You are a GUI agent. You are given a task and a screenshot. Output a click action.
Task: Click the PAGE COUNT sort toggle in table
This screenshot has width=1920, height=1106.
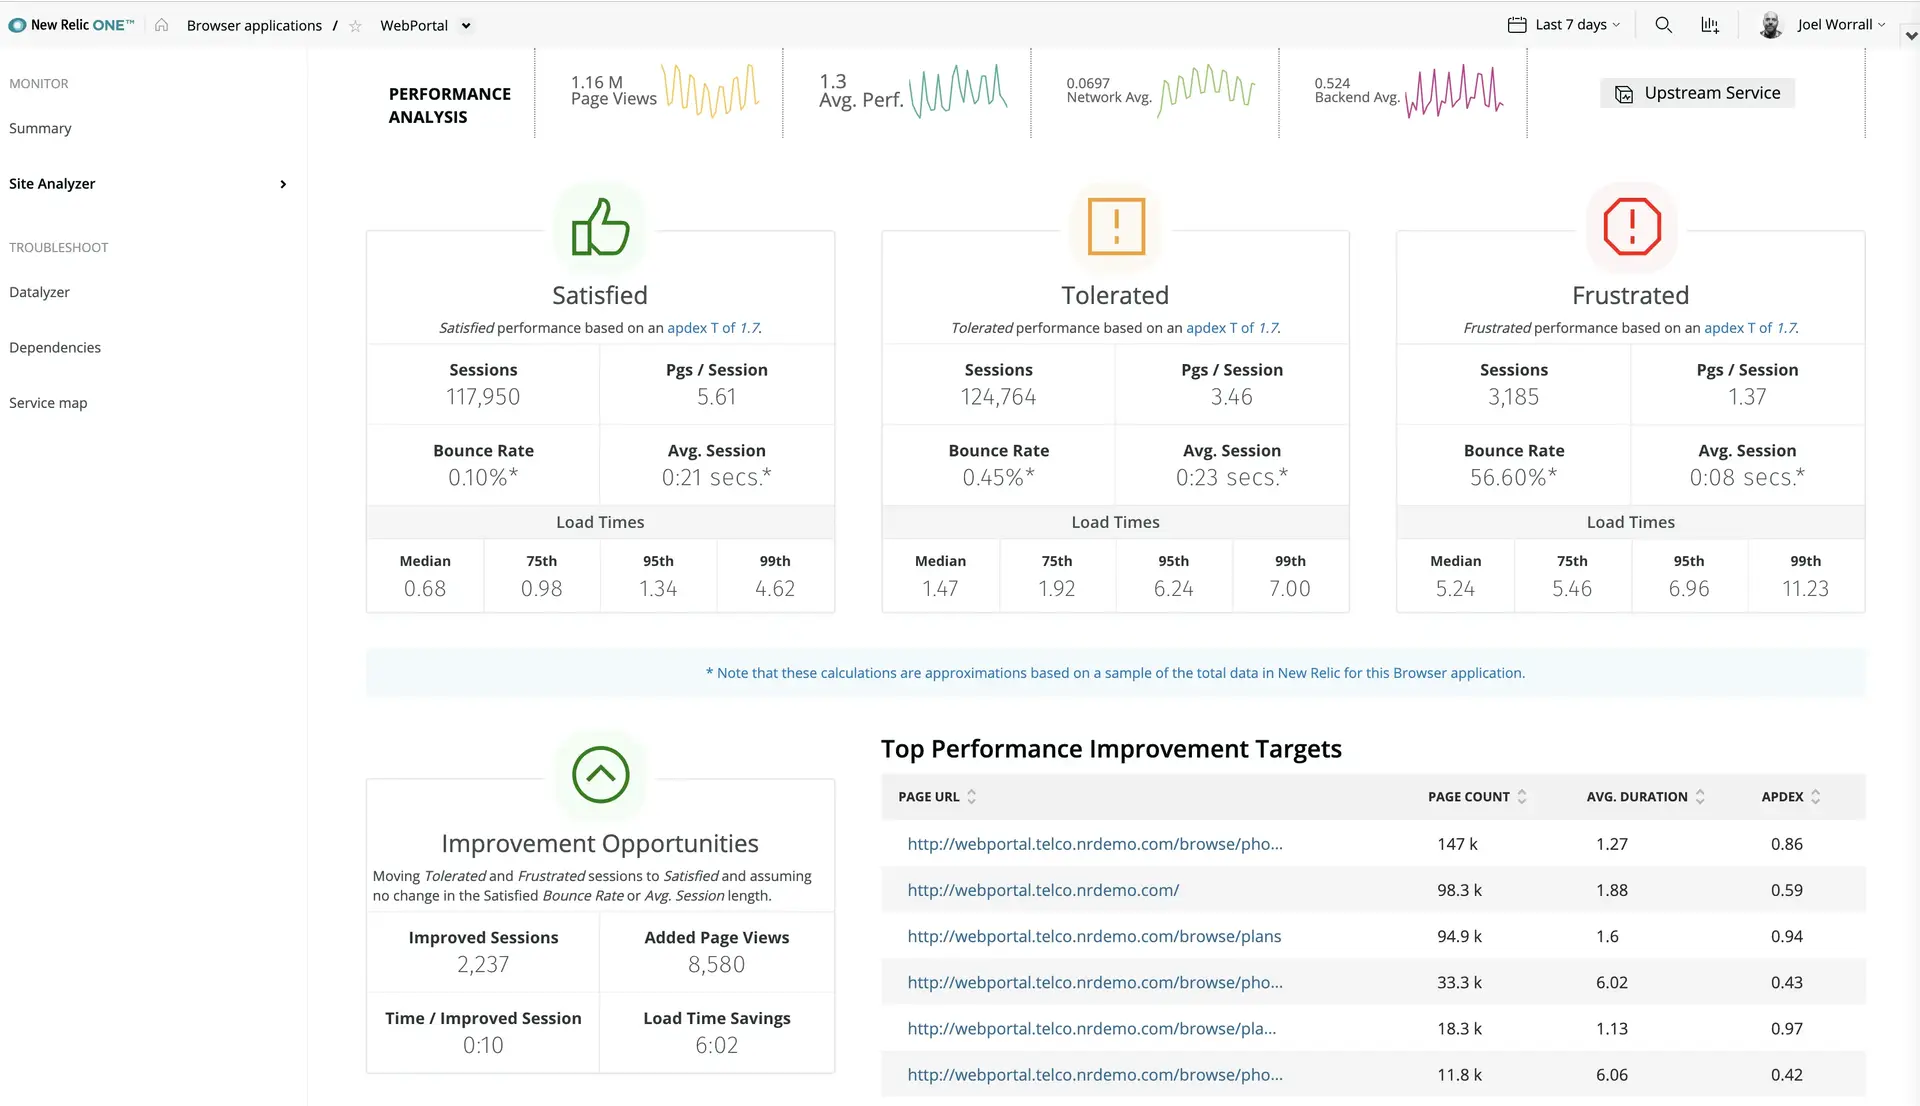[x=1523, y=796]
